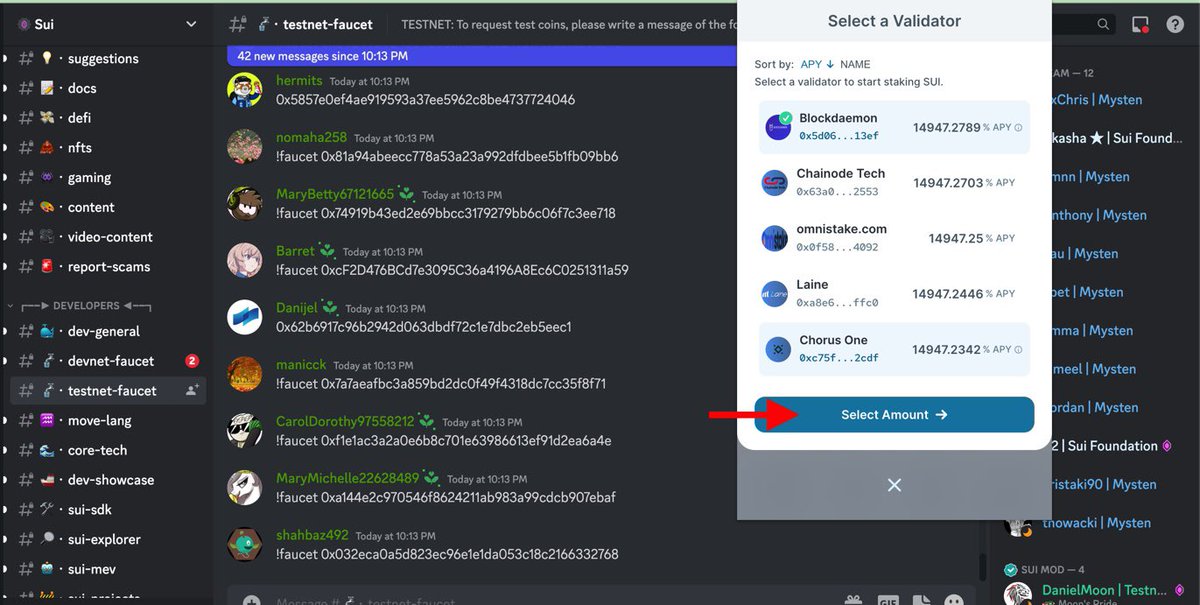The height and width of the screenshot is (605, 1200).
Task: Click the search magnifier icon in top bar
Action: (1103, 24)
